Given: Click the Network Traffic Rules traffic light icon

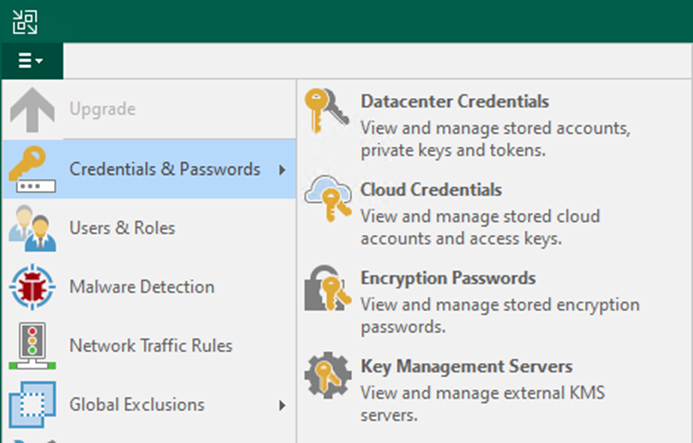Looking at the screenshot, I should (x=32, y=346).
